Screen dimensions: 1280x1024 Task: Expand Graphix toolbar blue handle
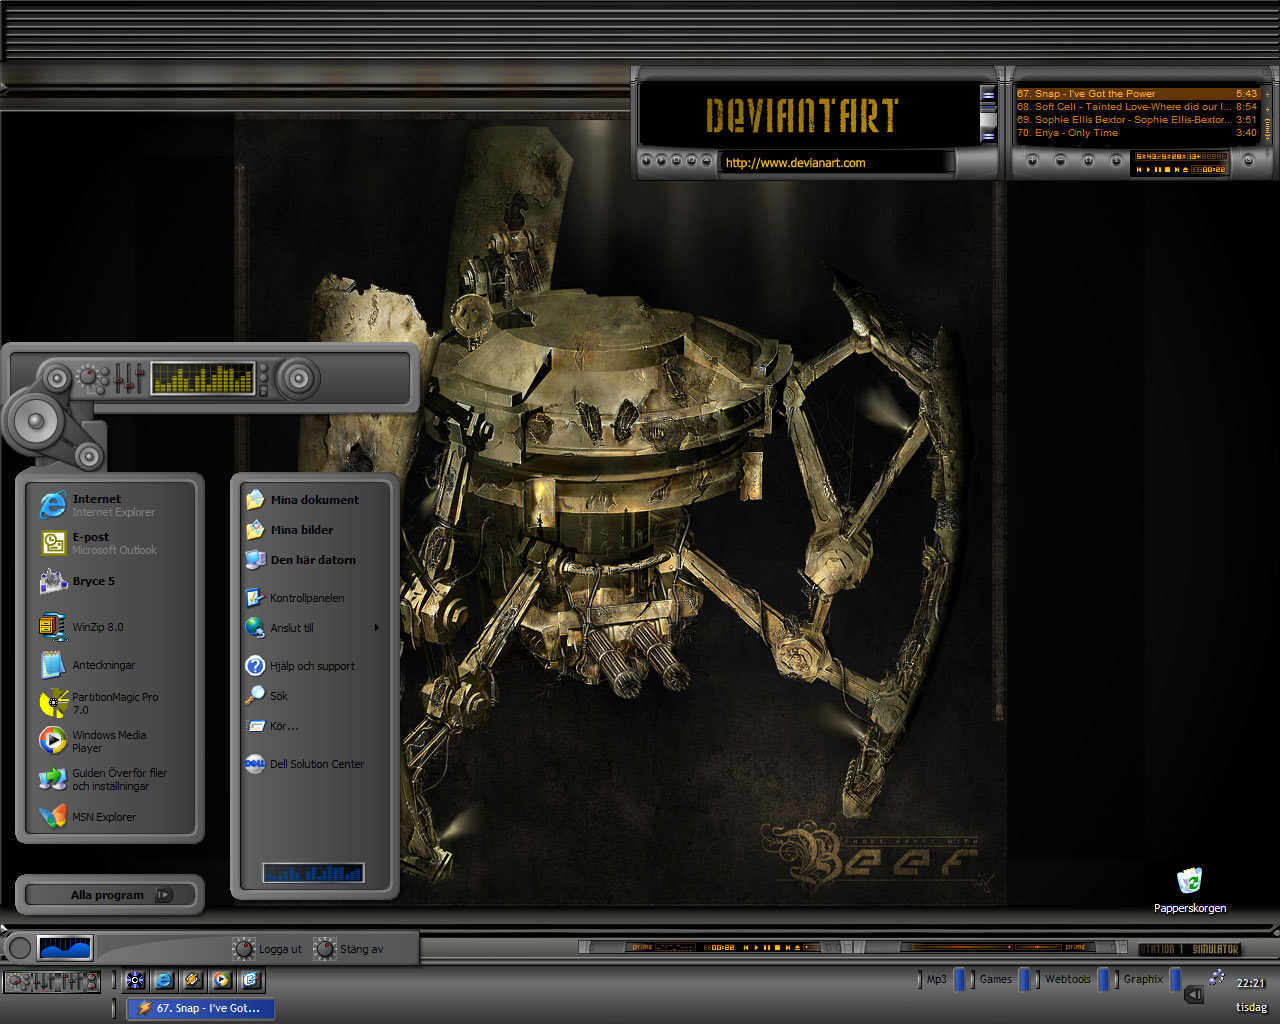(x=1175, y=980)
